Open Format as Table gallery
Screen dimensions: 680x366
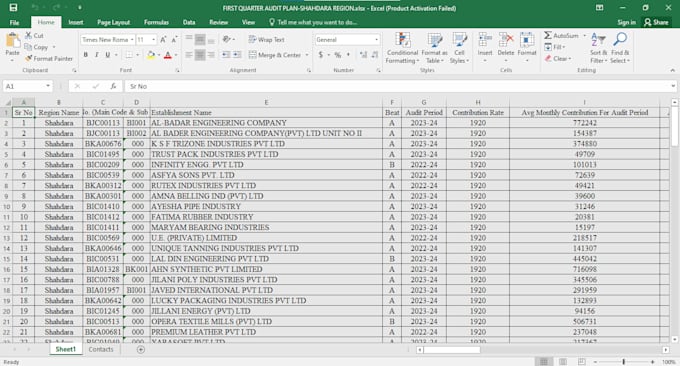click(x=434, y=48)
